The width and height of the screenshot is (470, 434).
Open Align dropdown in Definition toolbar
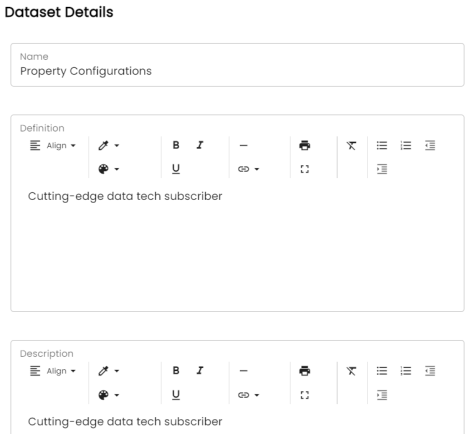click(53, 145)
